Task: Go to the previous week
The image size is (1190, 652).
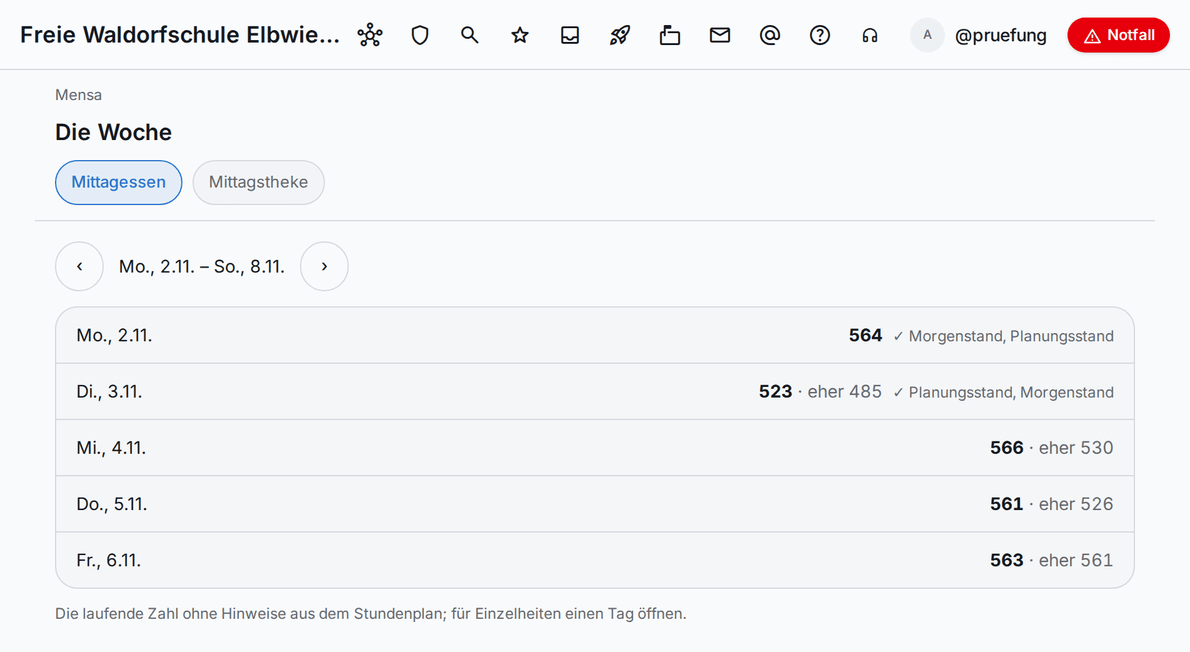Action: [x=79, y=266]
